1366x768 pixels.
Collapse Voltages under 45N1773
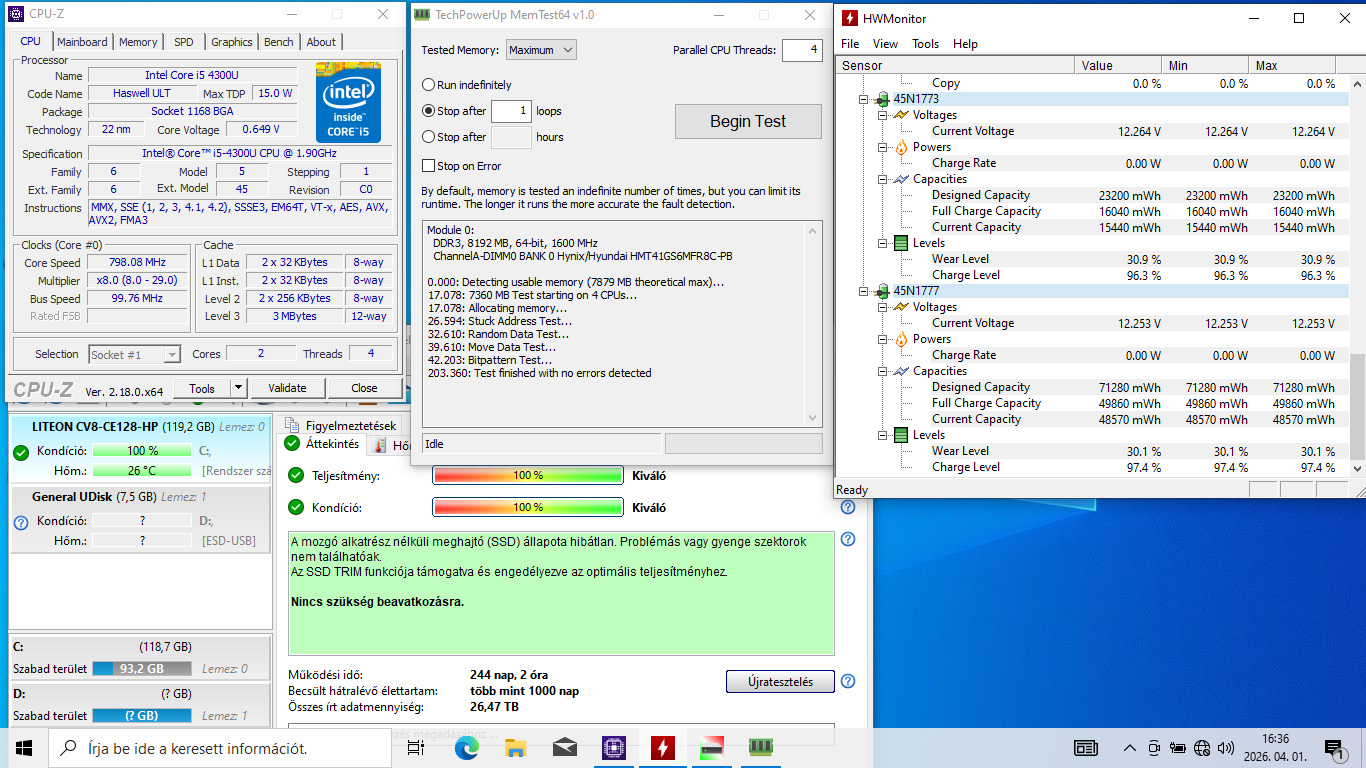click(x=883, y=115)
